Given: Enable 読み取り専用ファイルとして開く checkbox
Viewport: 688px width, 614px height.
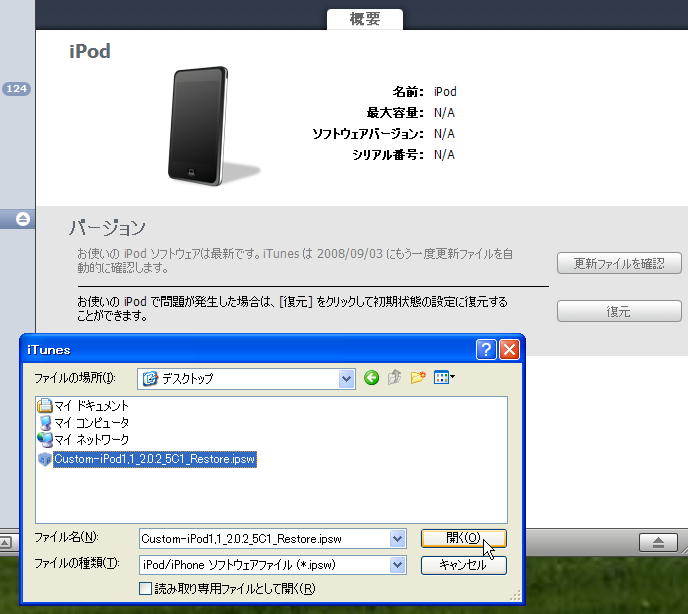Looking at the screenshot, I should [145, 589].
